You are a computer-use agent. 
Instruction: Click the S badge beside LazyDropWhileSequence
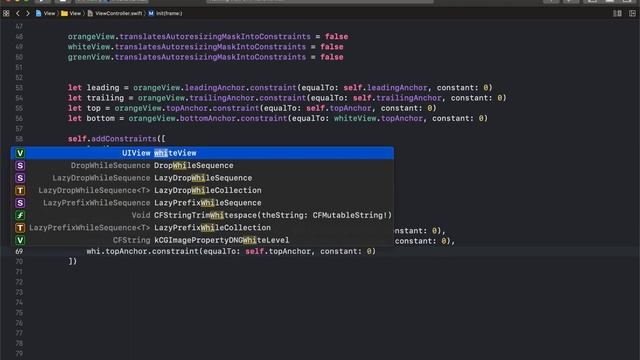[x=20, y=178]
